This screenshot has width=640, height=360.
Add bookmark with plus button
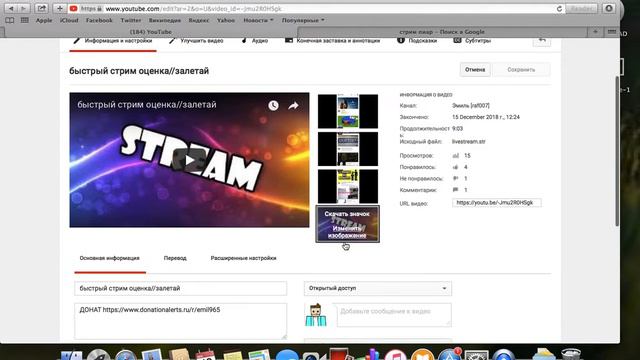(x=60, y=9)
